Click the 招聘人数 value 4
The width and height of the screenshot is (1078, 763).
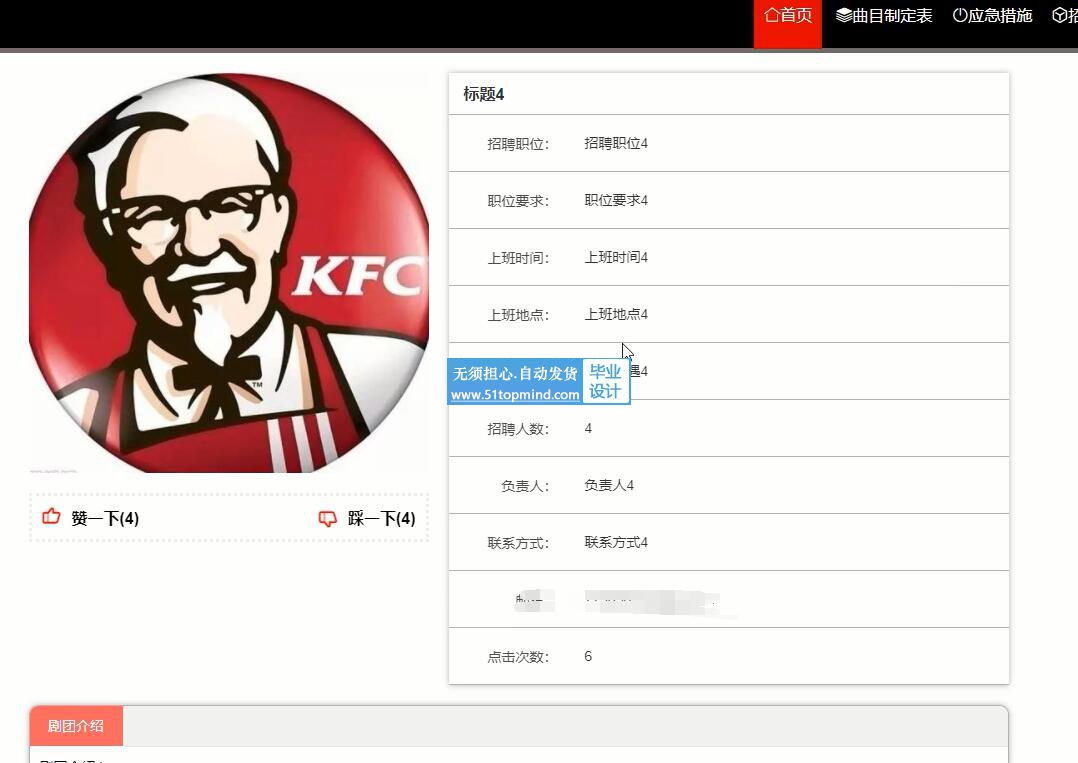tap(588, 428)
